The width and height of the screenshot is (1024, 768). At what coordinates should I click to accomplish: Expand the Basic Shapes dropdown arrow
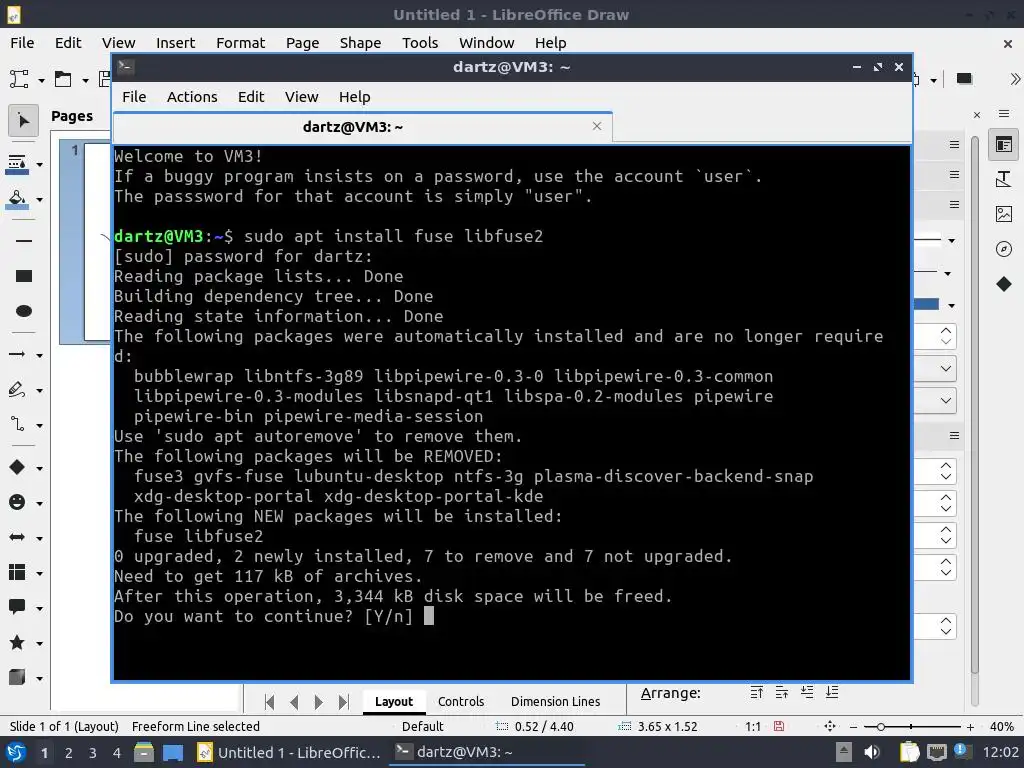39,468
